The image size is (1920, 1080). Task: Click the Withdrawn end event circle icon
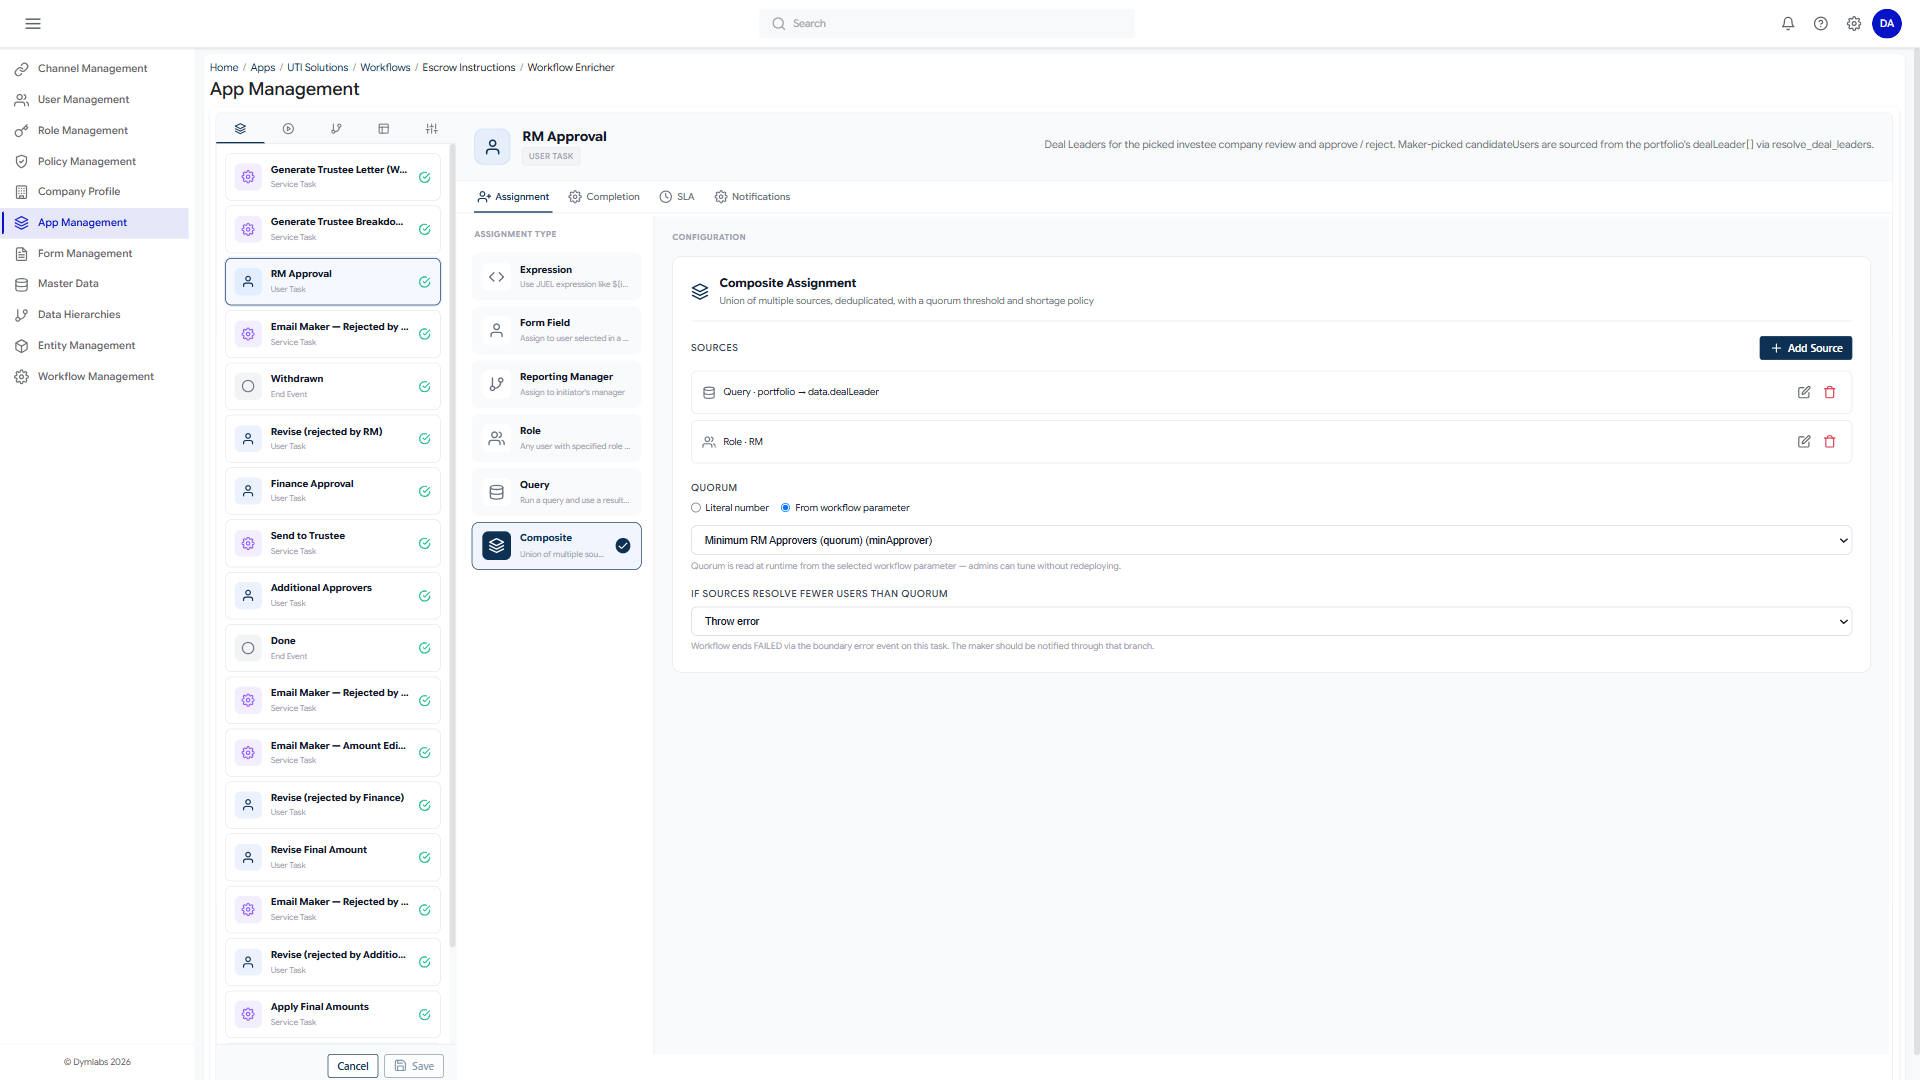click(x=248, y=386)
